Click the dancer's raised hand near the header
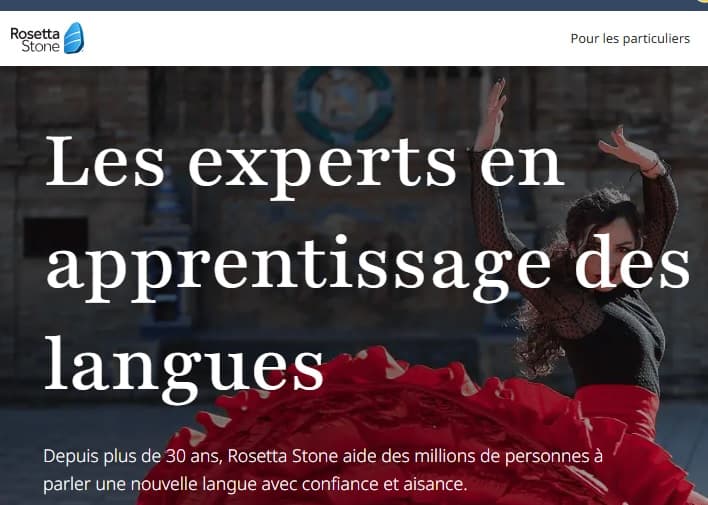Image resolution: width=708 pixels, height=505 pixels. 494,108
